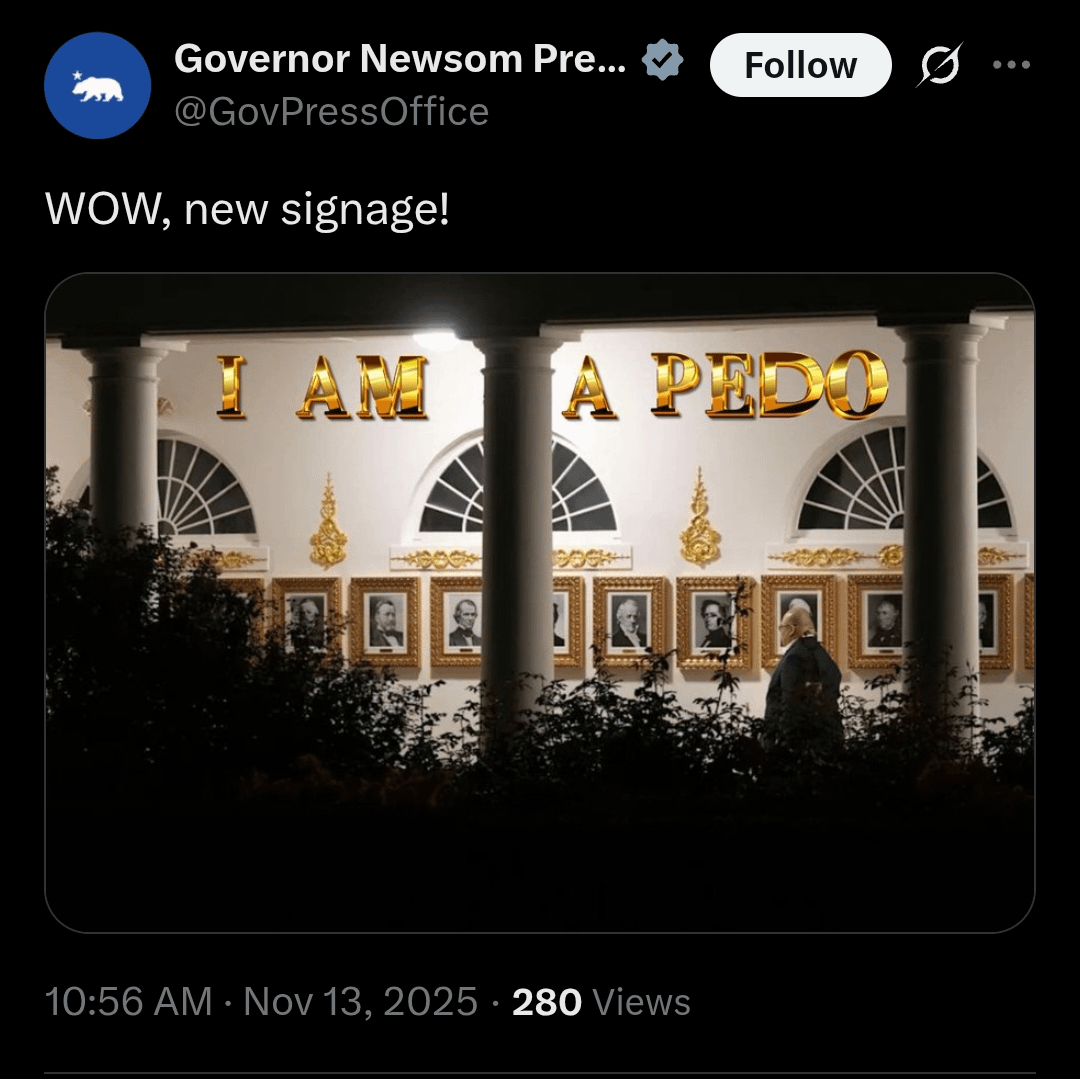
Task: Click the bold 280 view count number
Action: point(546,1002)
